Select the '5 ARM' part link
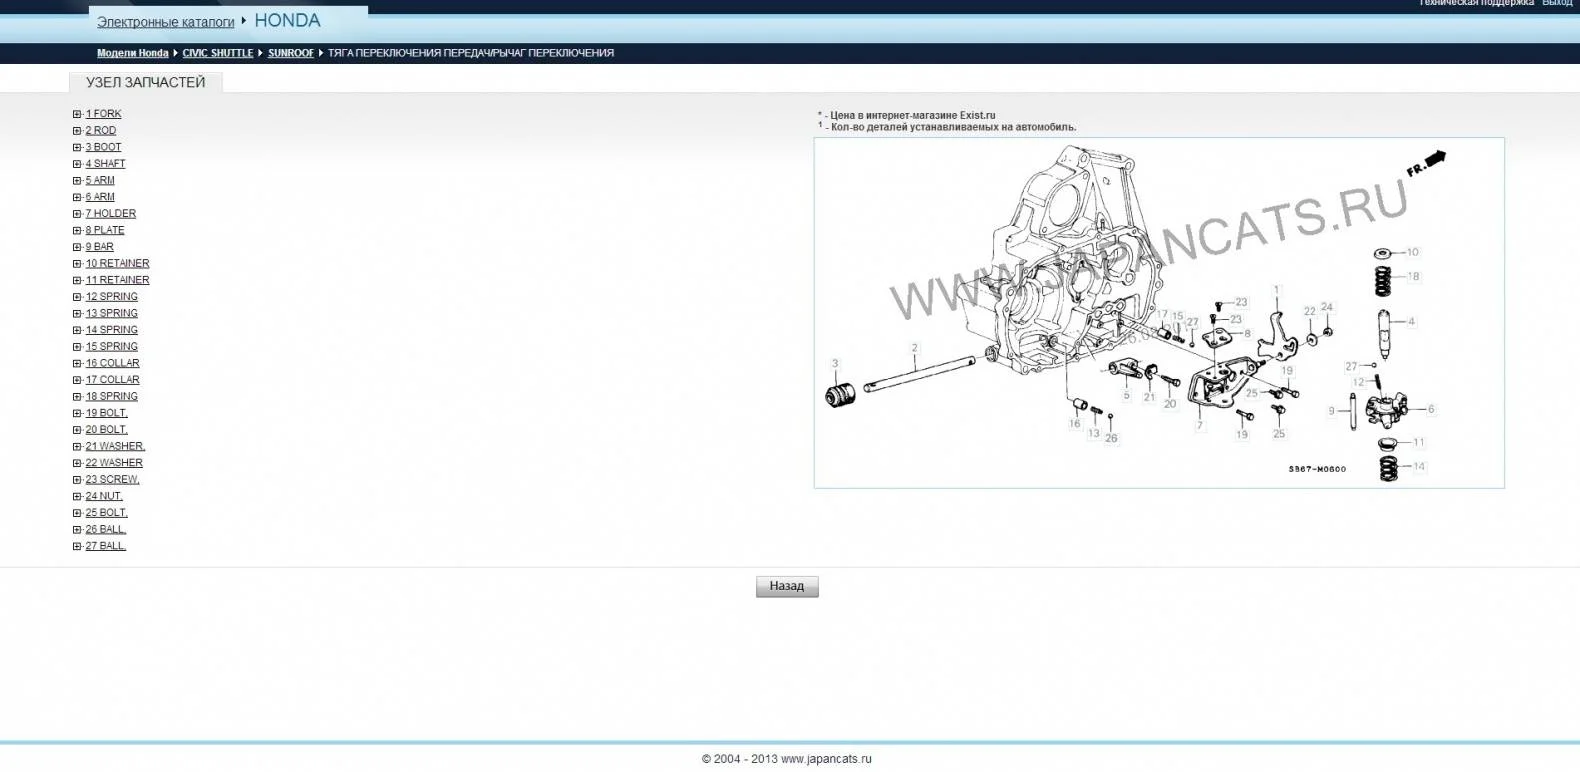This screenshot has height=772, width=1580. click(x=100, y=181)
